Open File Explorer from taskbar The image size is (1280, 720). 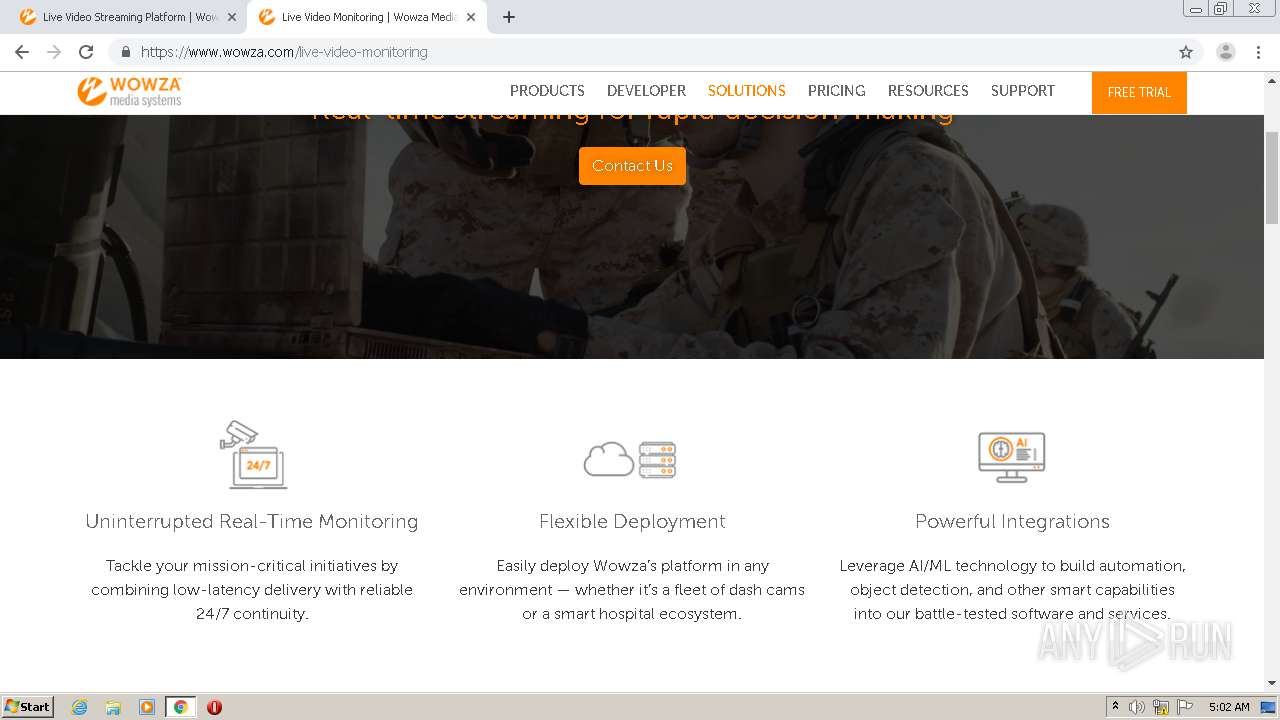tap(113, 707)
